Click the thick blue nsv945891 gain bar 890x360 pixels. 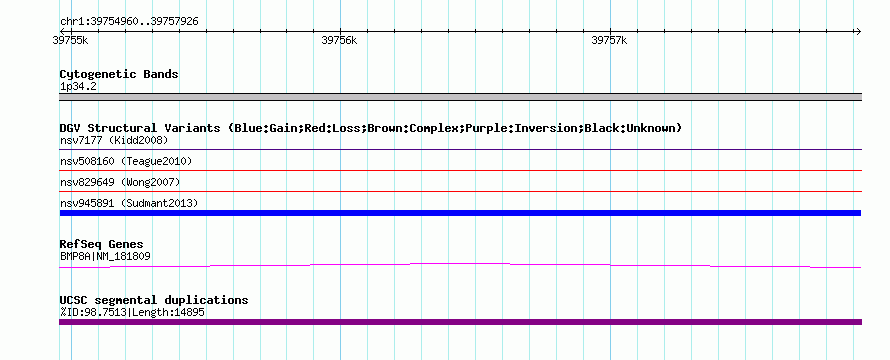pyautogui.click(x=460, y=213)
